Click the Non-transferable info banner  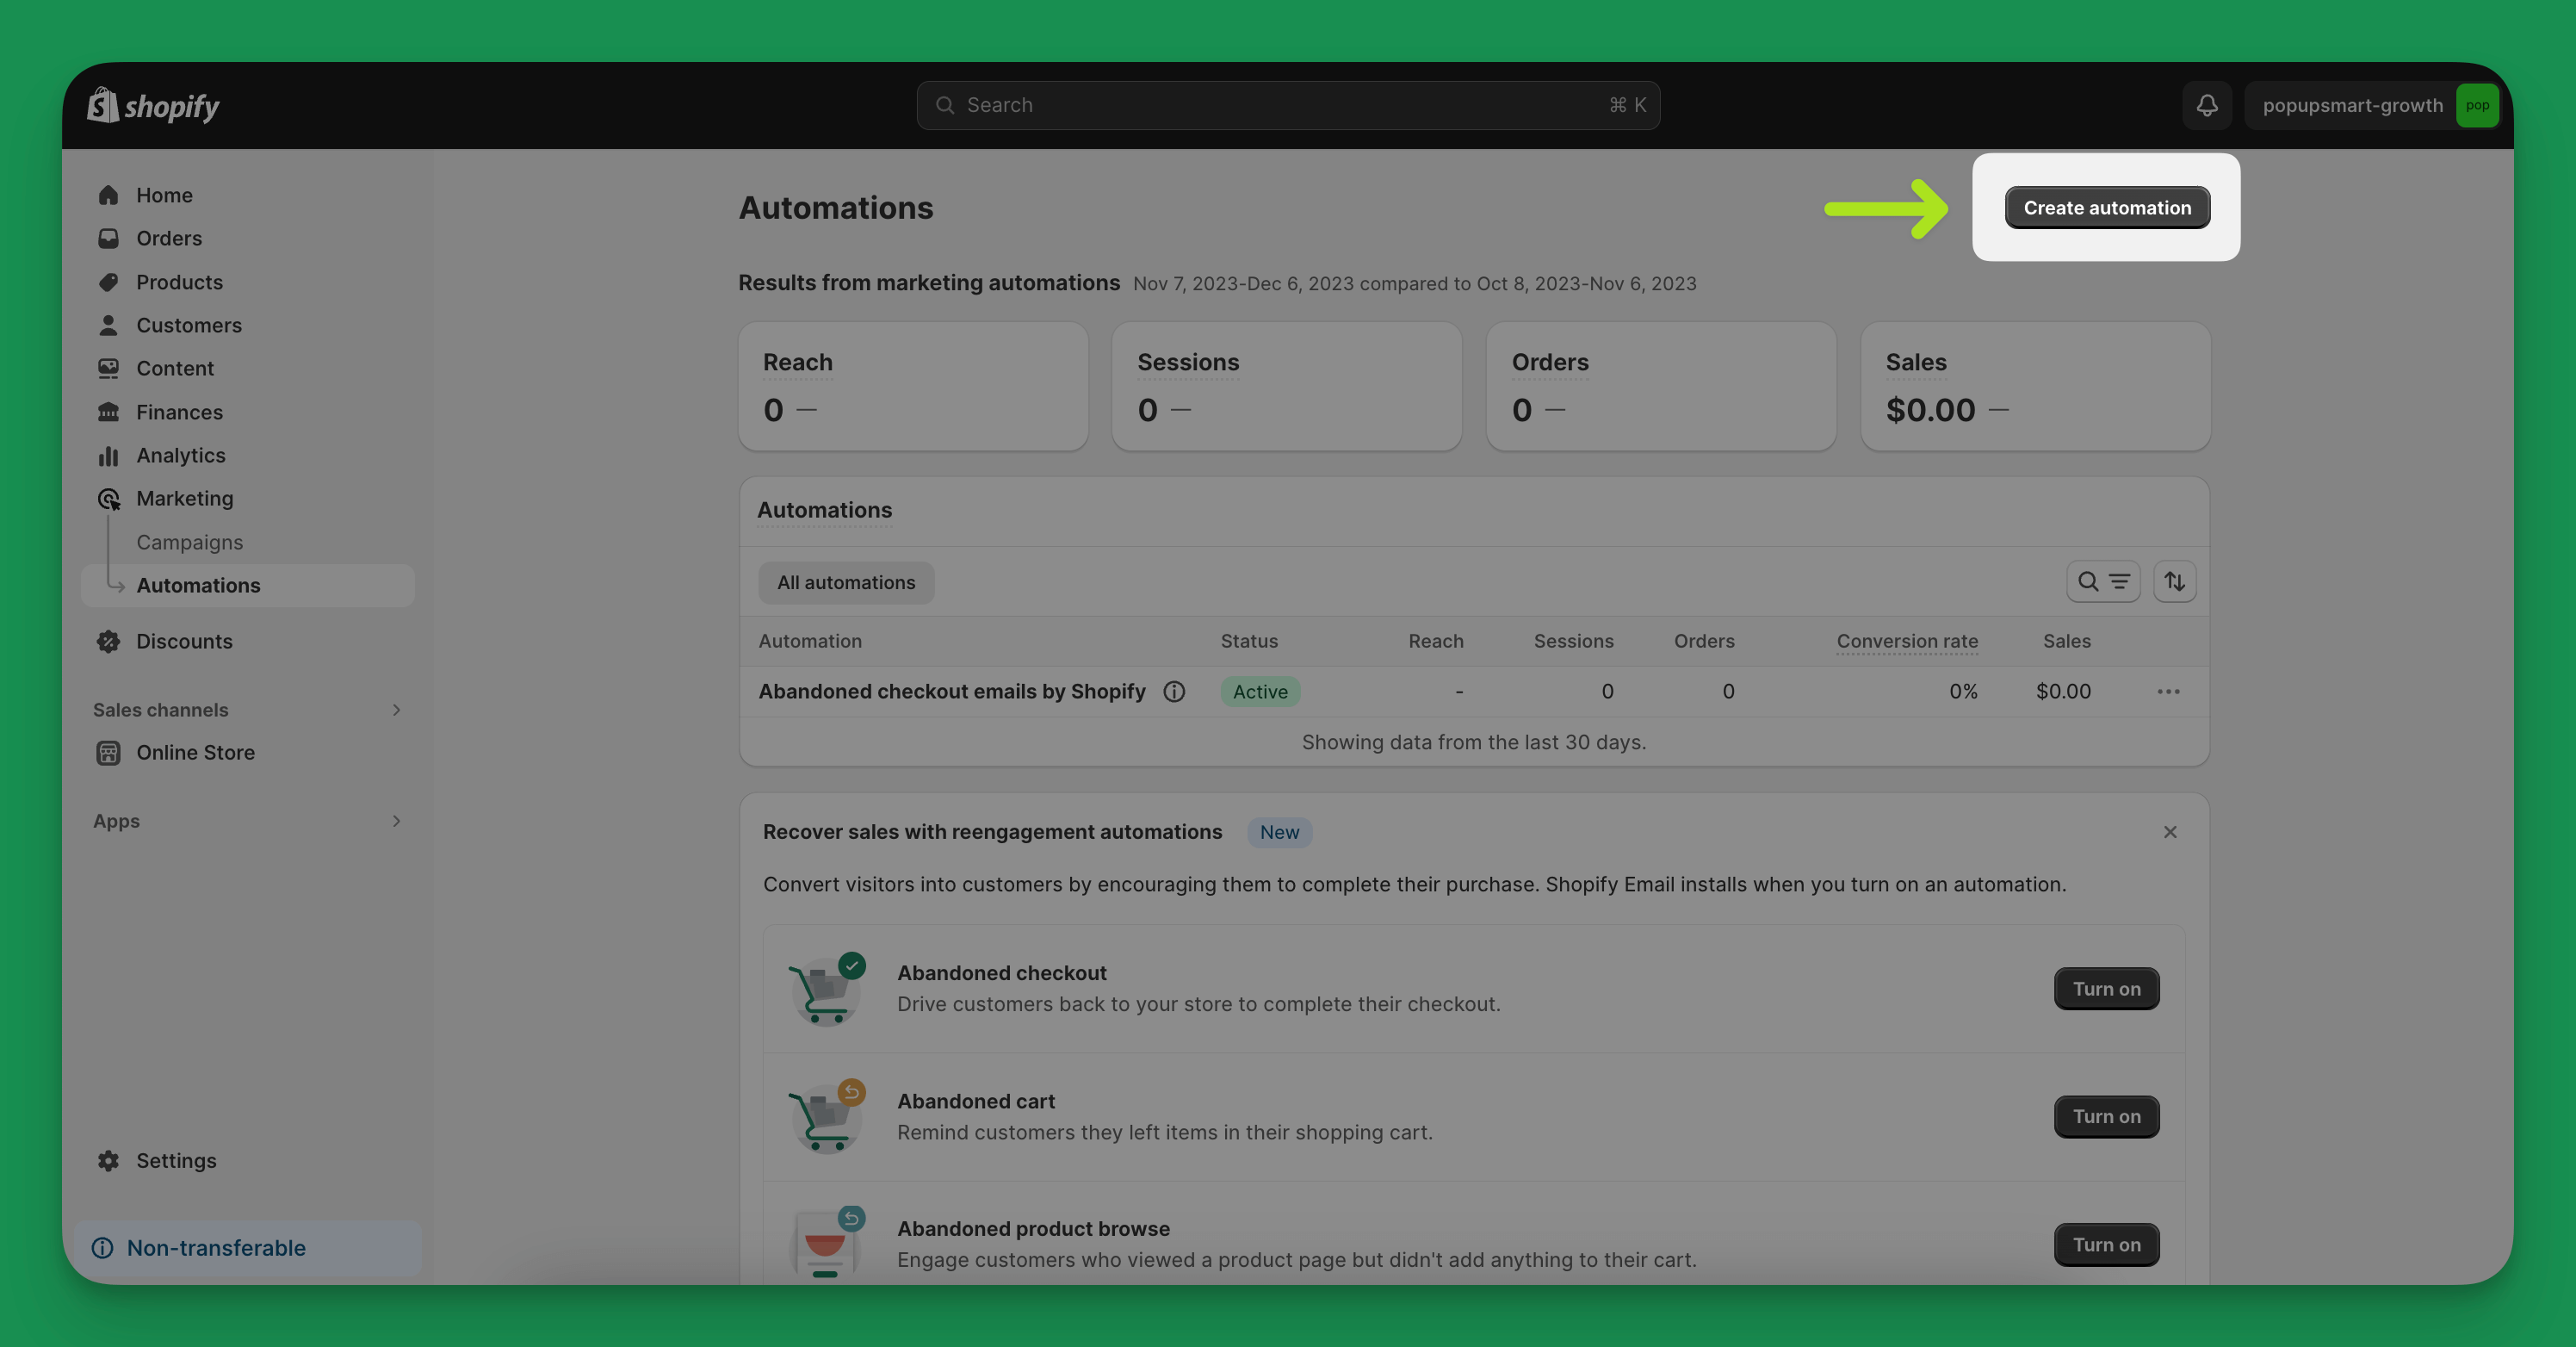pyautogui.click(x=248, y=1247)
